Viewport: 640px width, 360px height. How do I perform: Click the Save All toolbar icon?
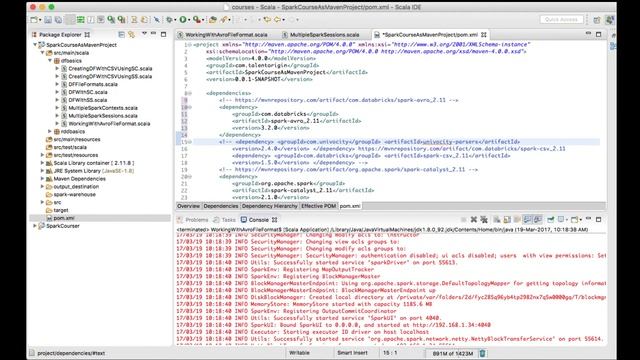coord(58,20)
